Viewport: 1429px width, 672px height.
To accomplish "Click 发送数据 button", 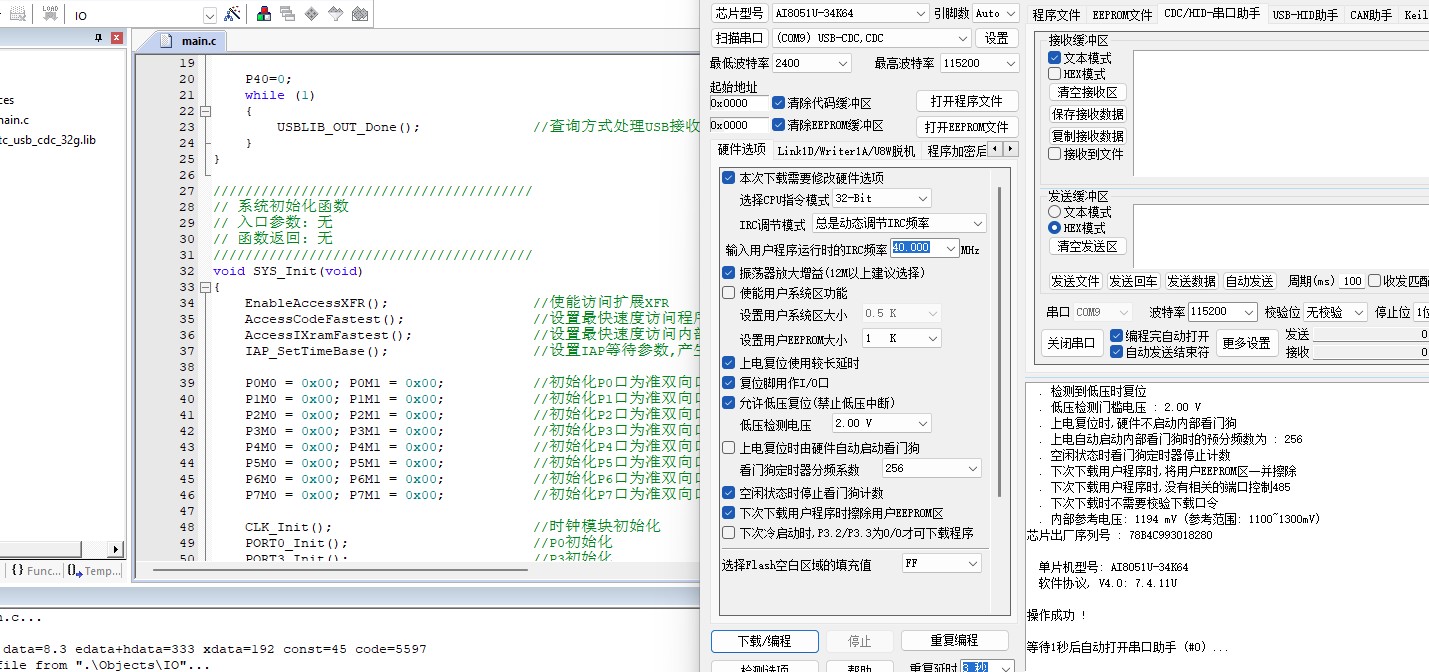I will tap(1191, 281).
